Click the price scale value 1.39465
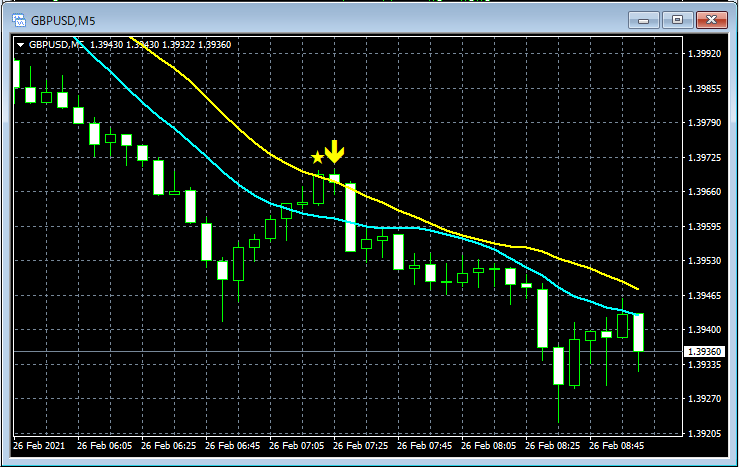 (x=705, y=296)
